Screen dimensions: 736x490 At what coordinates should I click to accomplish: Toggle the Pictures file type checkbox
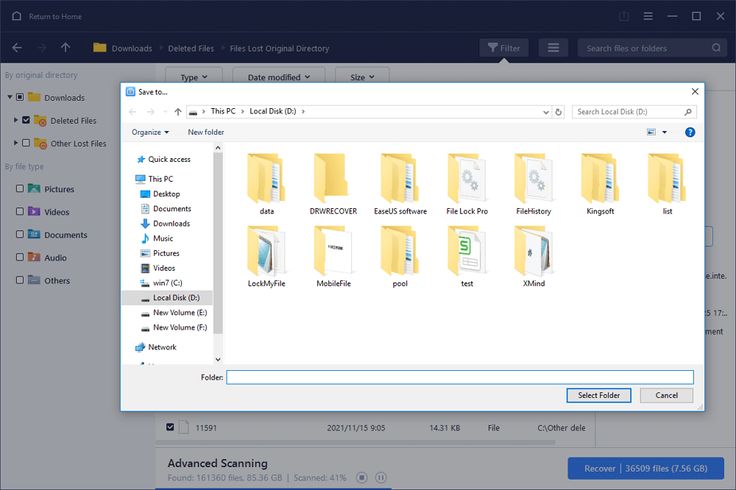point(19,189)
